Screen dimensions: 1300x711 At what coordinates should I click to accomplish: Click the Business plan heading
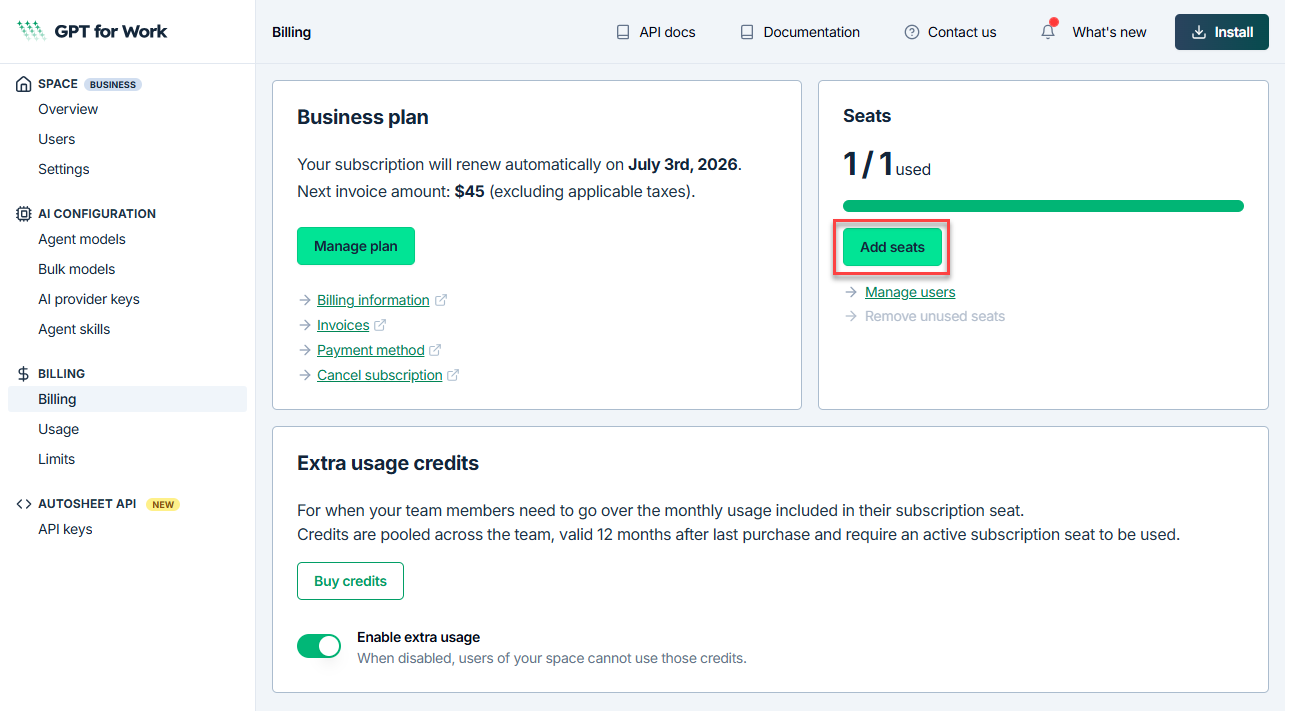point(363,117)
